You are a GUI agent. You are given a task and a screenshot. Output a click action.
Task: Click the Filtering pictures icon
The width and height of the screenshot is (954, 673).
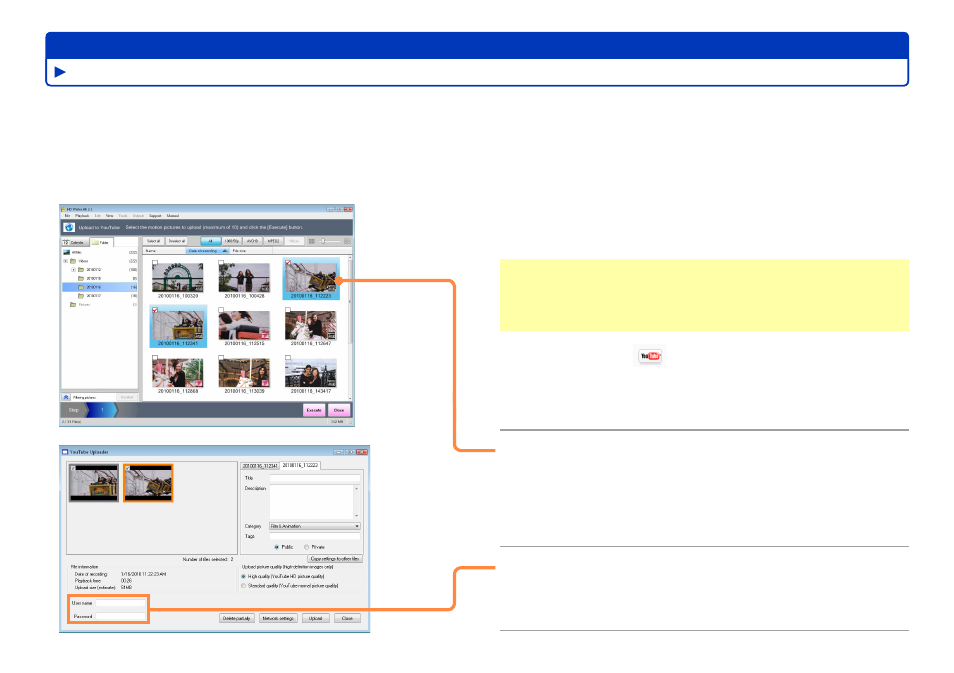click(x=66, y=397)
